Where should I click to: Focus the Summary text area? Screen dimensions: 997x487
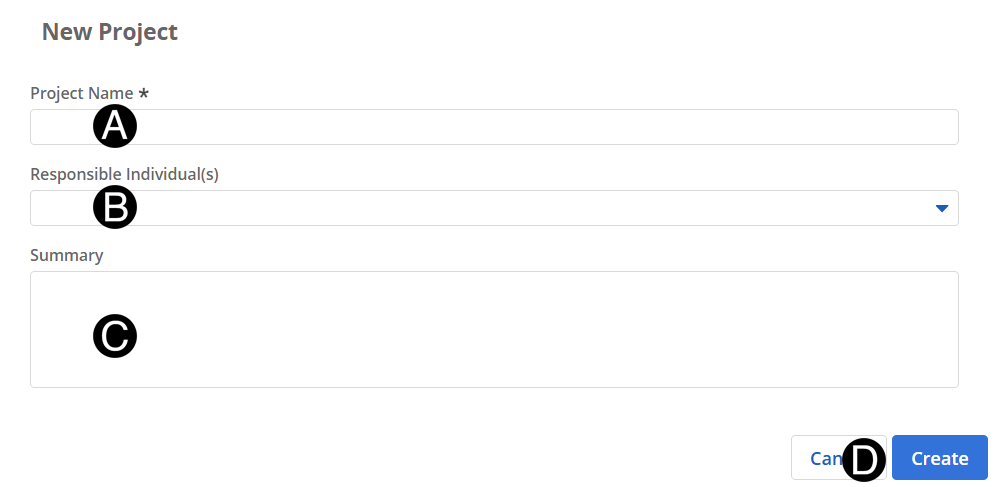click(x=540, y=329)
